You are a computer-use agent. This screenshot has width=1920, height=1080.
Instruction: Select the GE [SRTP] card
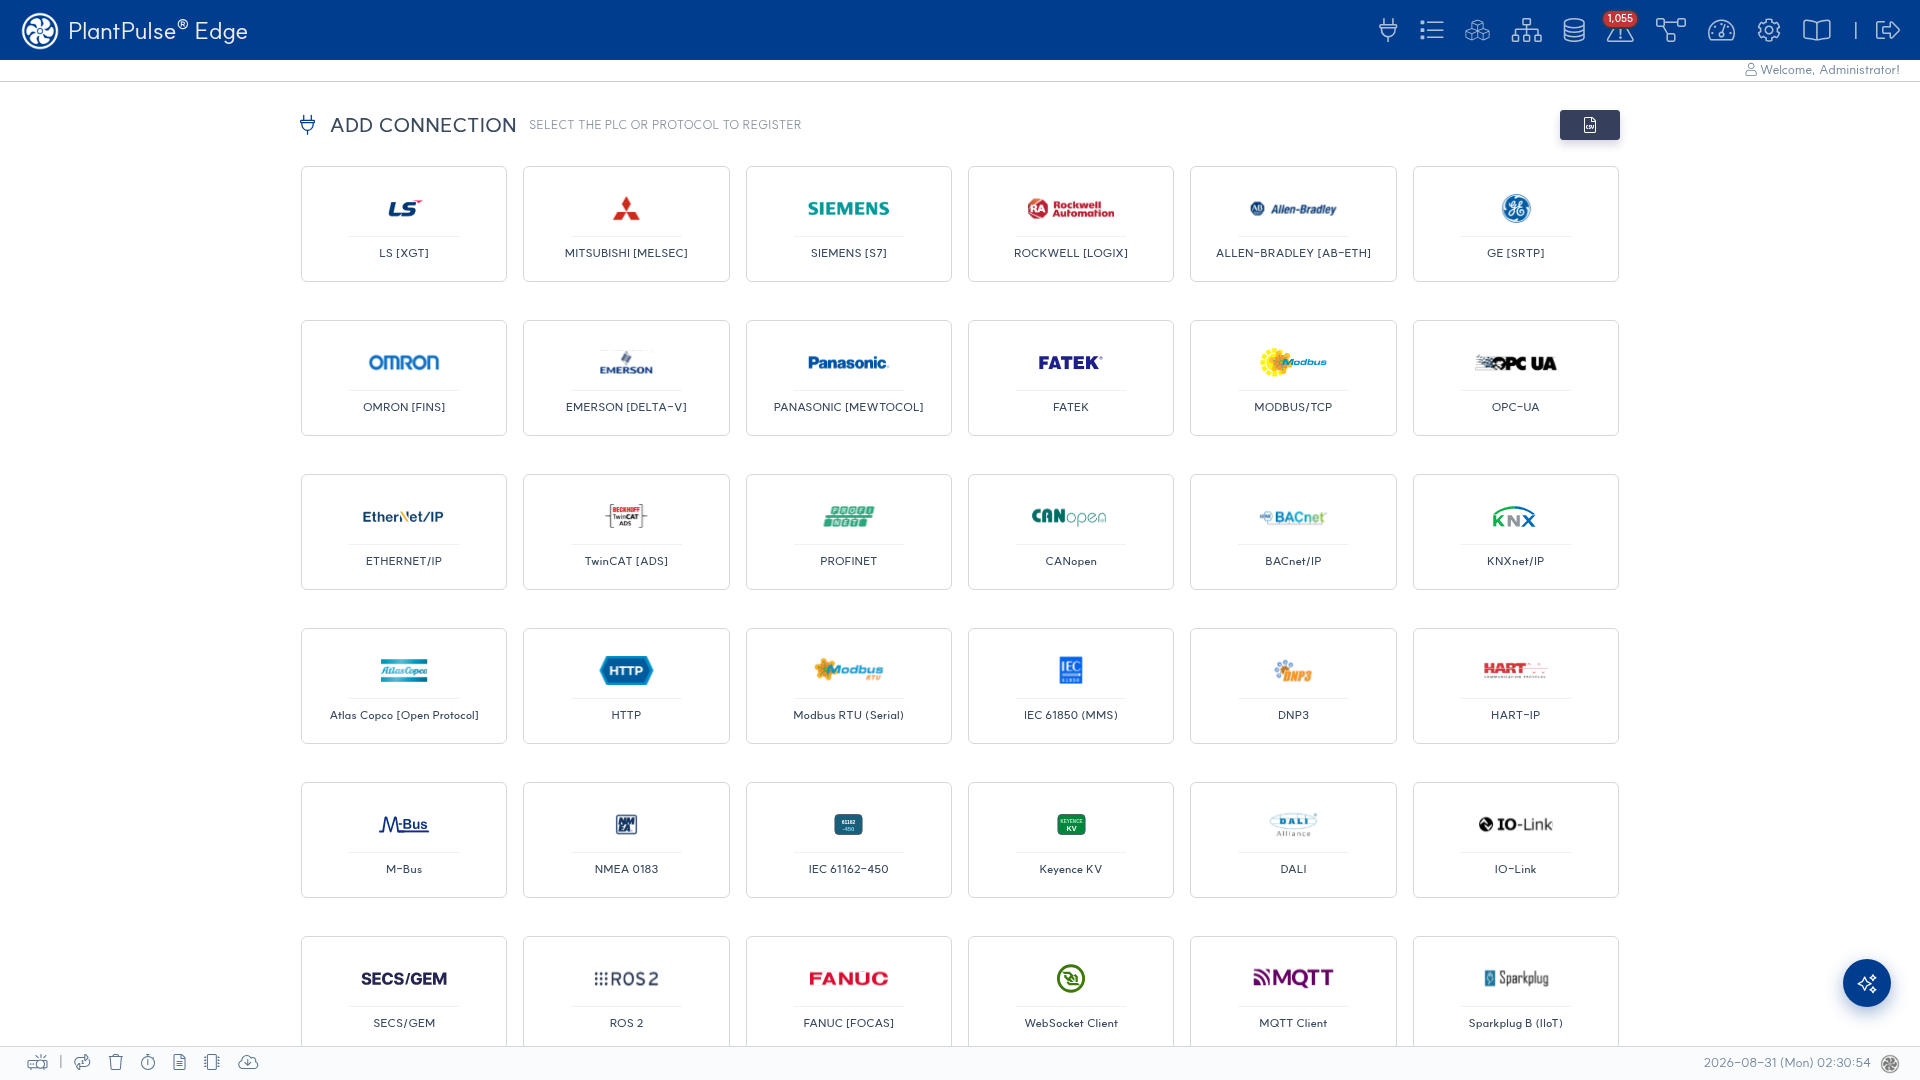1516,224
